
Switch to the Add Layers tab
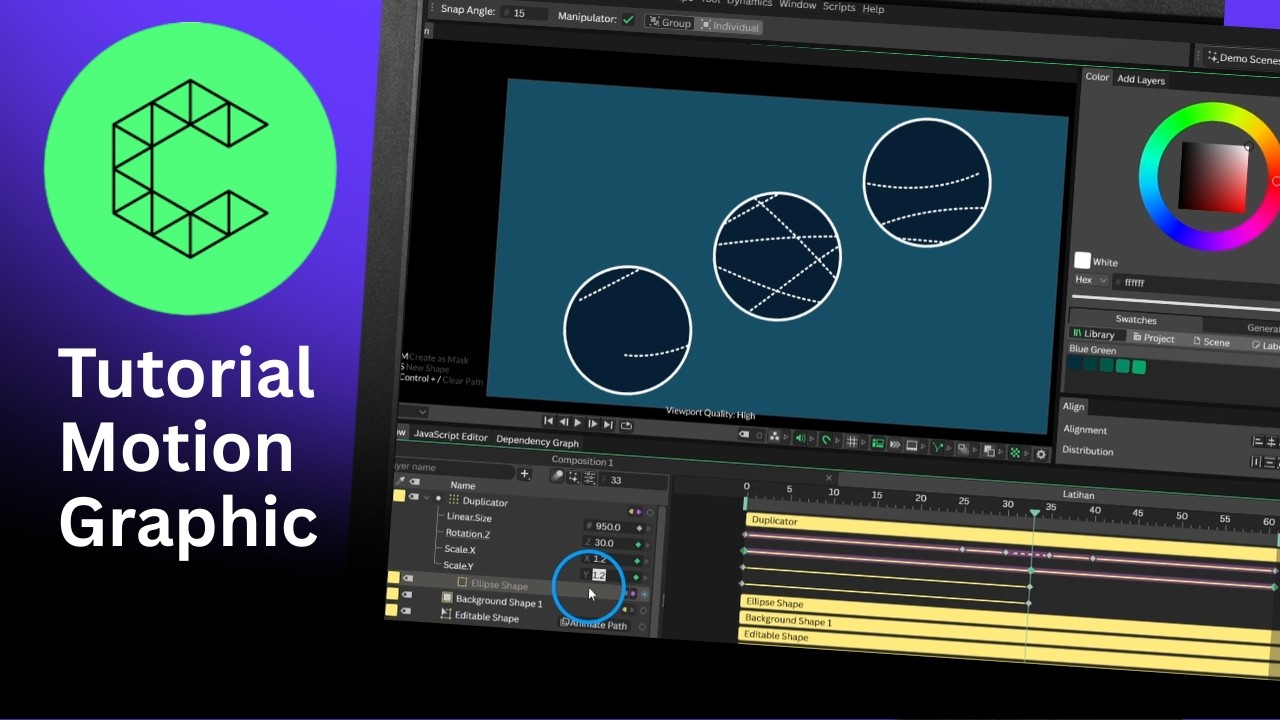[x=1141, y=80]
